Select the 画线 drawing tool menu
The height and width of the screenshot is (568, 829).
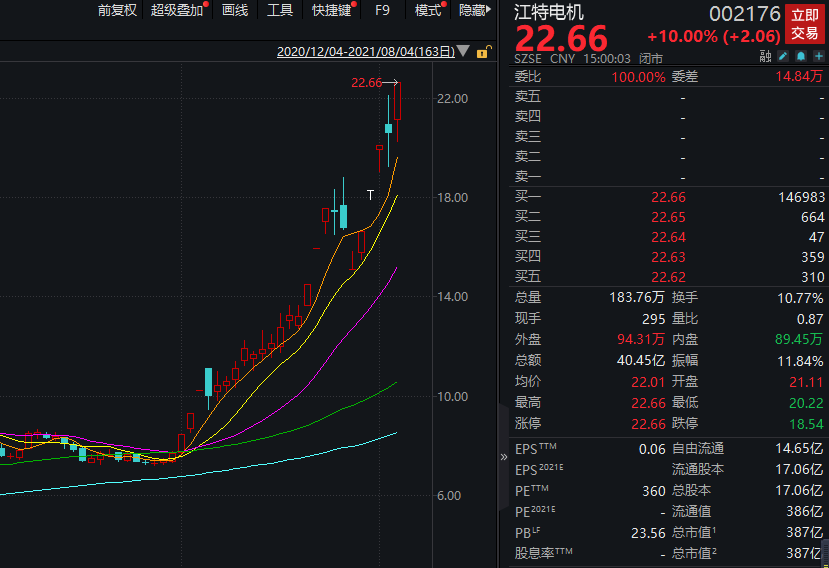point(234,10)
